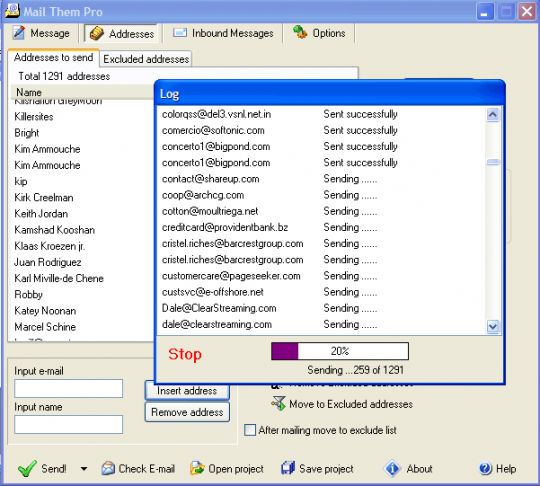Select Juan Rodriguez in the list

pyautogui.click(x=48, y=262)
